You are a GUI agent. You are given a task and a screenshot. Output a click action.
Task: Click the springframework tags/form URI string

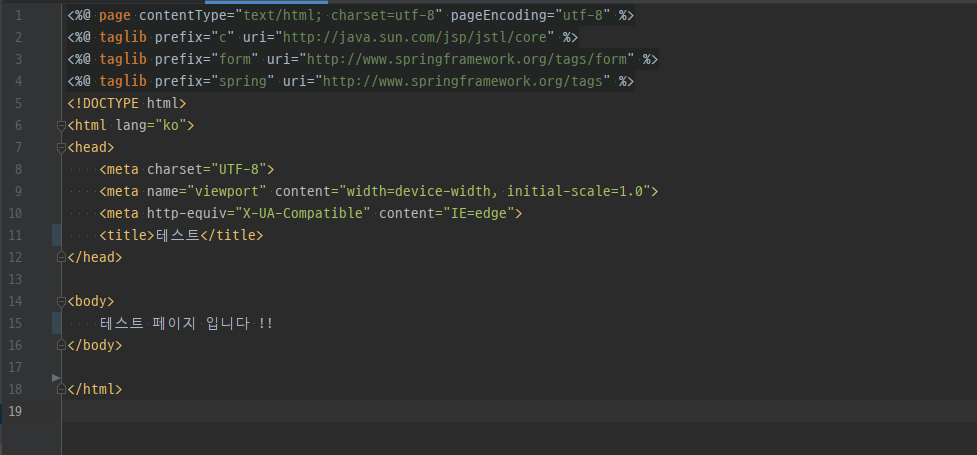click(467, 60)
